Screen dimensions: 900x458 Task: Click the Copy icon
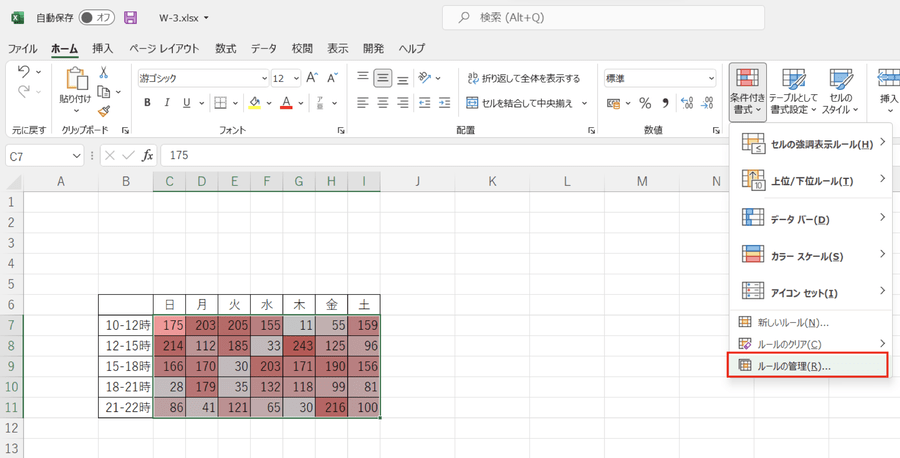104,91
